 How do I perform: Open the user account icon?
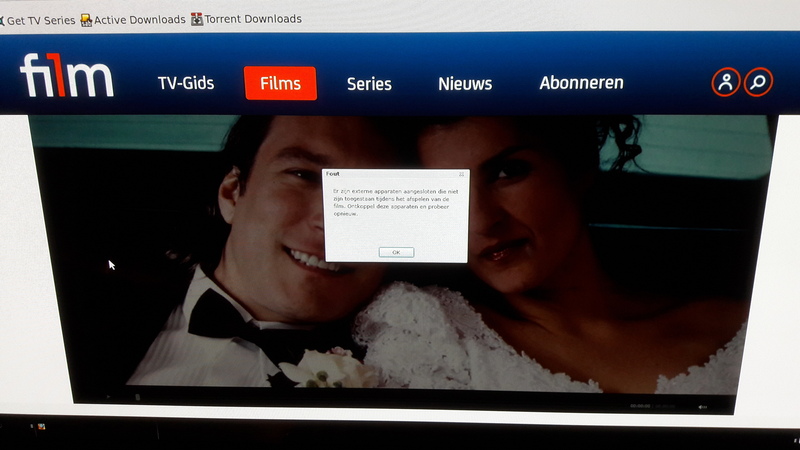click(x=726, y=82)
